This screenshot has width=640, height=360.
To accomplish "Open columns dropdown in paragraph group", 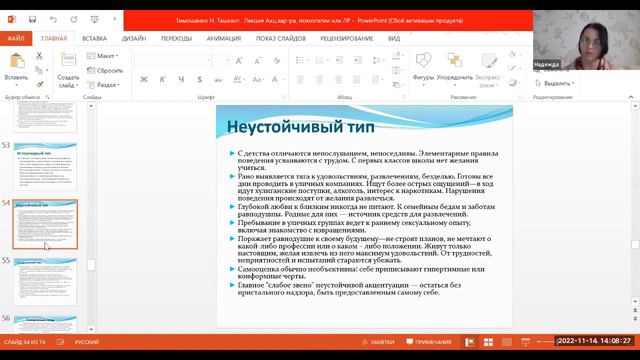I will (x=377, y=80).
